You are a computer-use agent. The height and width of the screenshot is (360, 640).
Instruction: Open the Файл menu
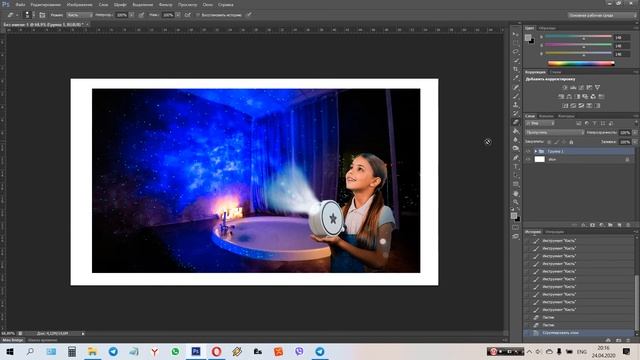coord(20,4)
